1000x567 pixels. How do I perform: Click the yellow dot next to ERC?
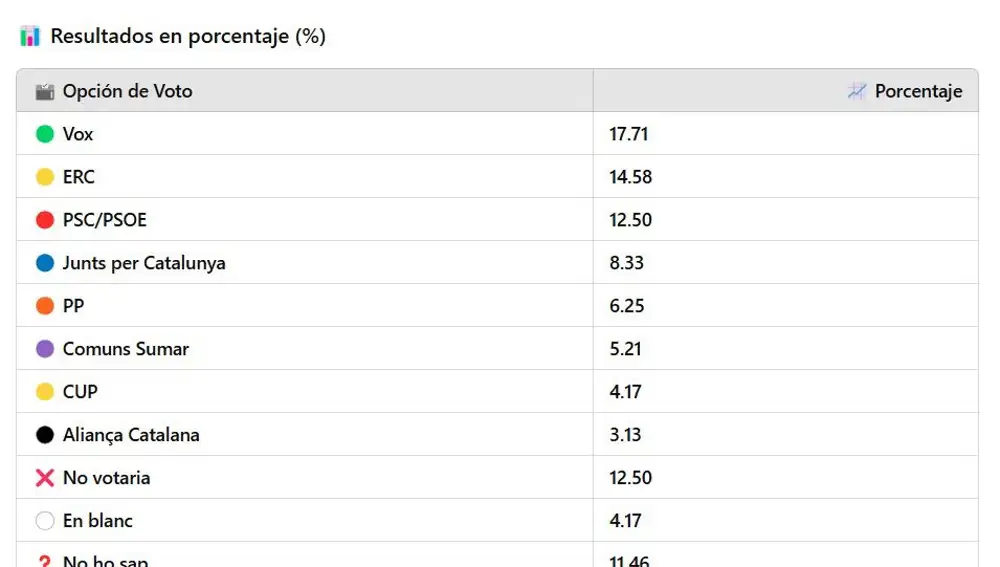[45, 177]
